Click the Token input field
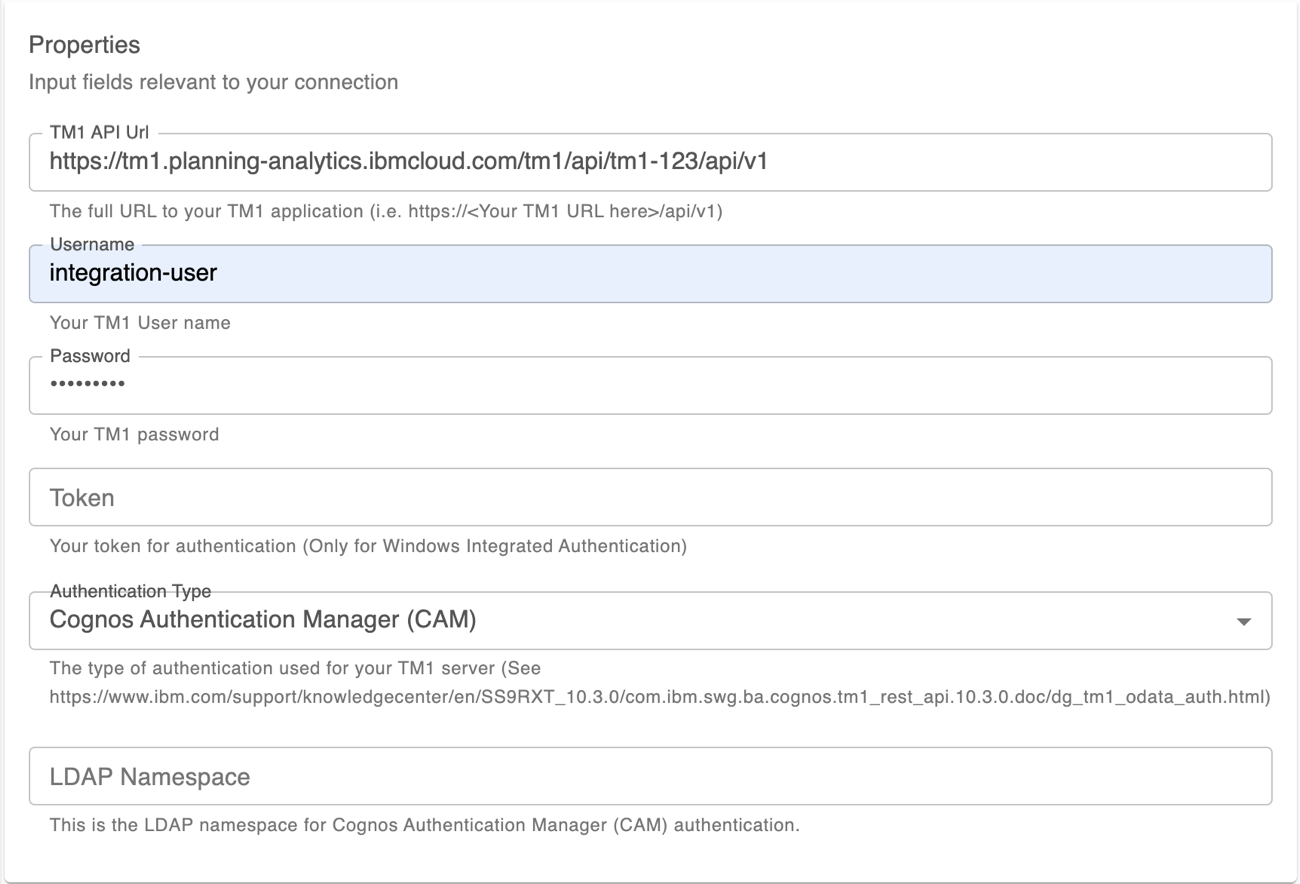Viewport: 1300px width, 884px height. click(650, 497)
